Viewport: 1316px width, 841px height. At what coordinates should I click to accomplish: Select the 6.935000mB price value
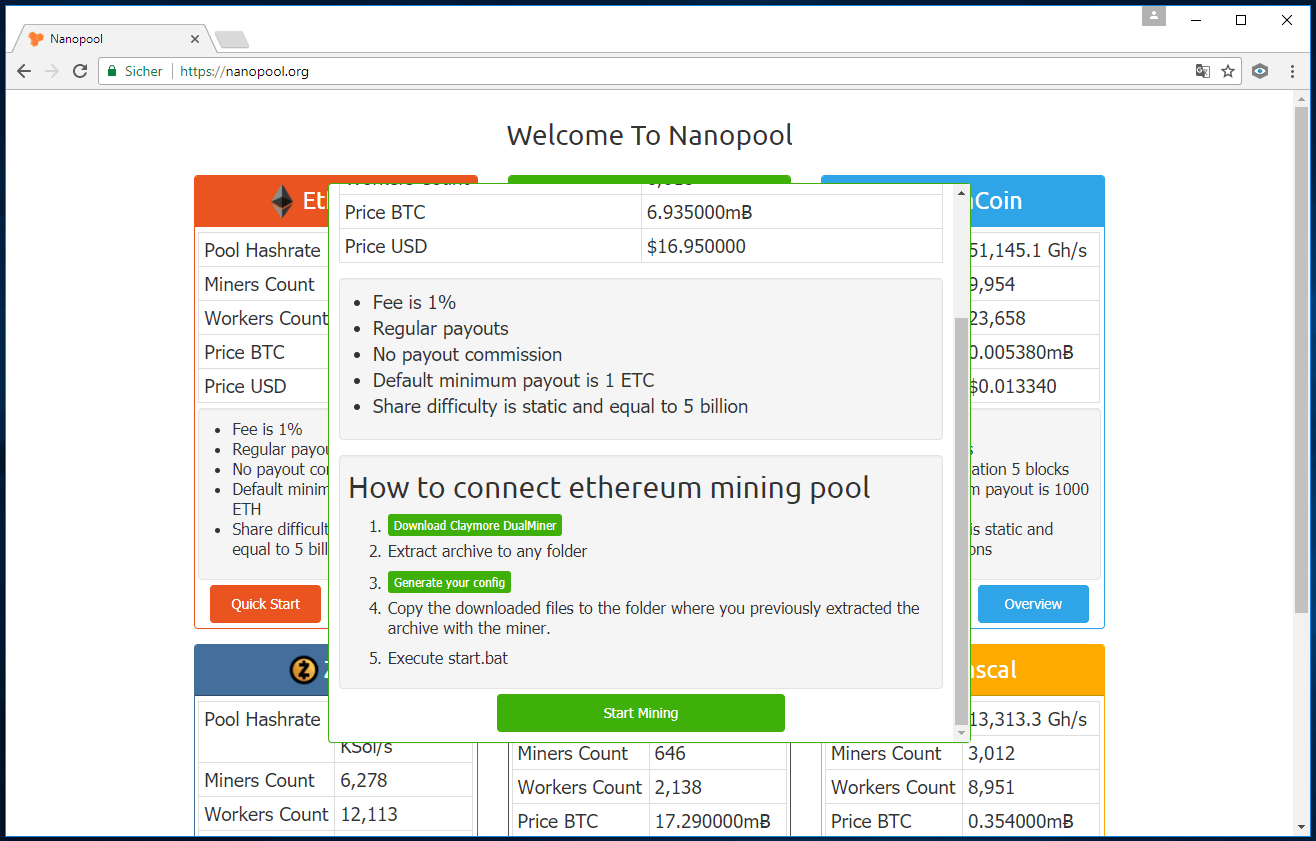tap(699, 212)
